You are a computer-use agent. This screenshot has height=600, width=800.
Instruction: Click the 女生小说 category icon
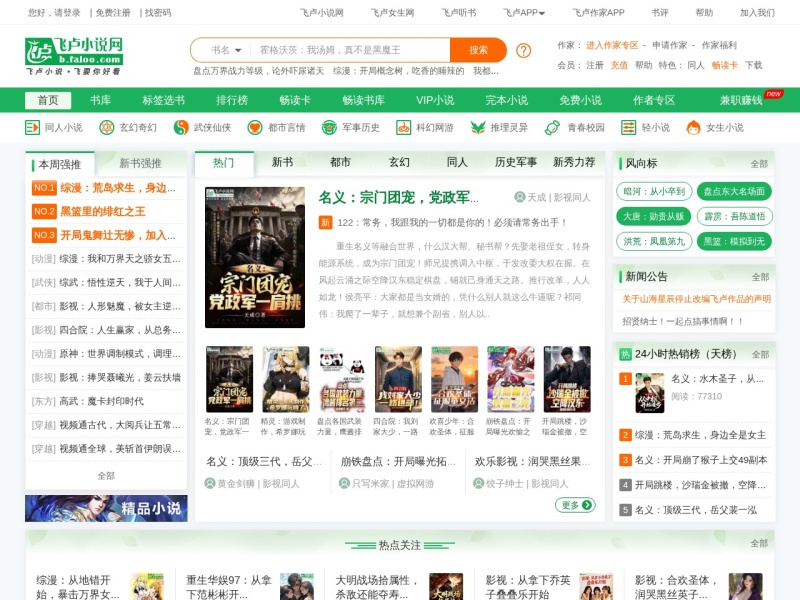coord(693,127)
